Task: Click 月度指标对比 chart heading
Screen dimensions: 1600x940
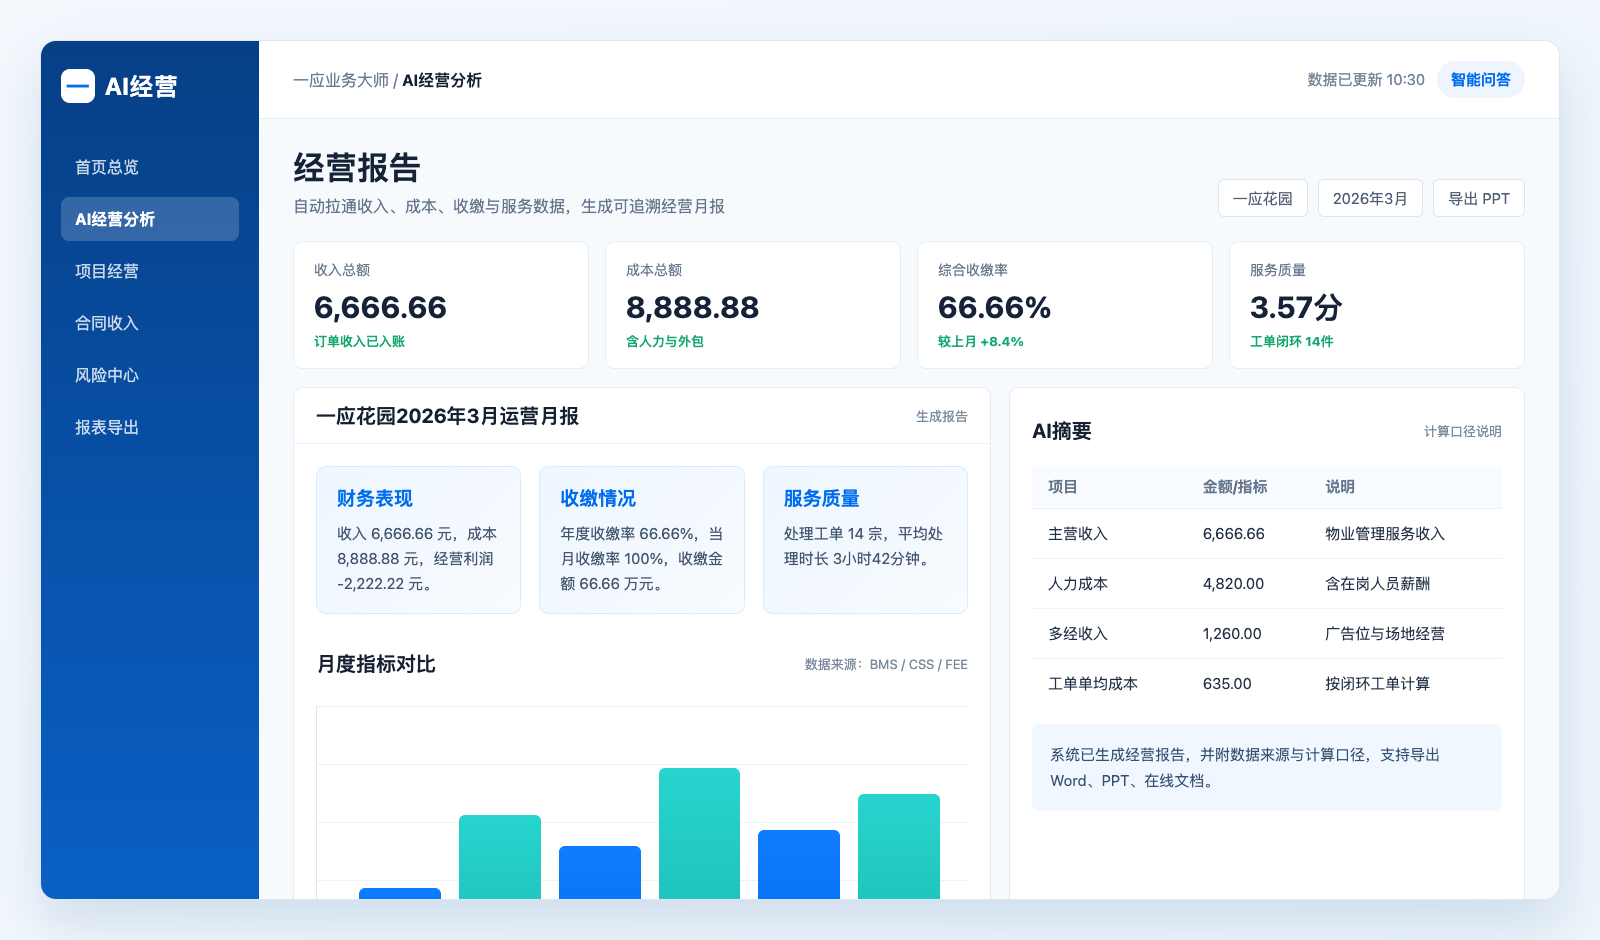Action: click(376, 664)
